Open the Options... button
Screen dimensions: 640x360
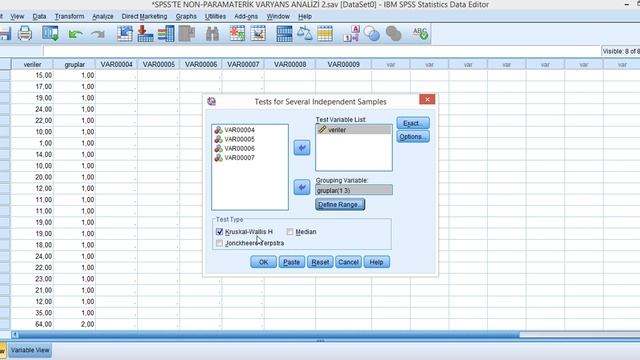(x=413, y=137)
